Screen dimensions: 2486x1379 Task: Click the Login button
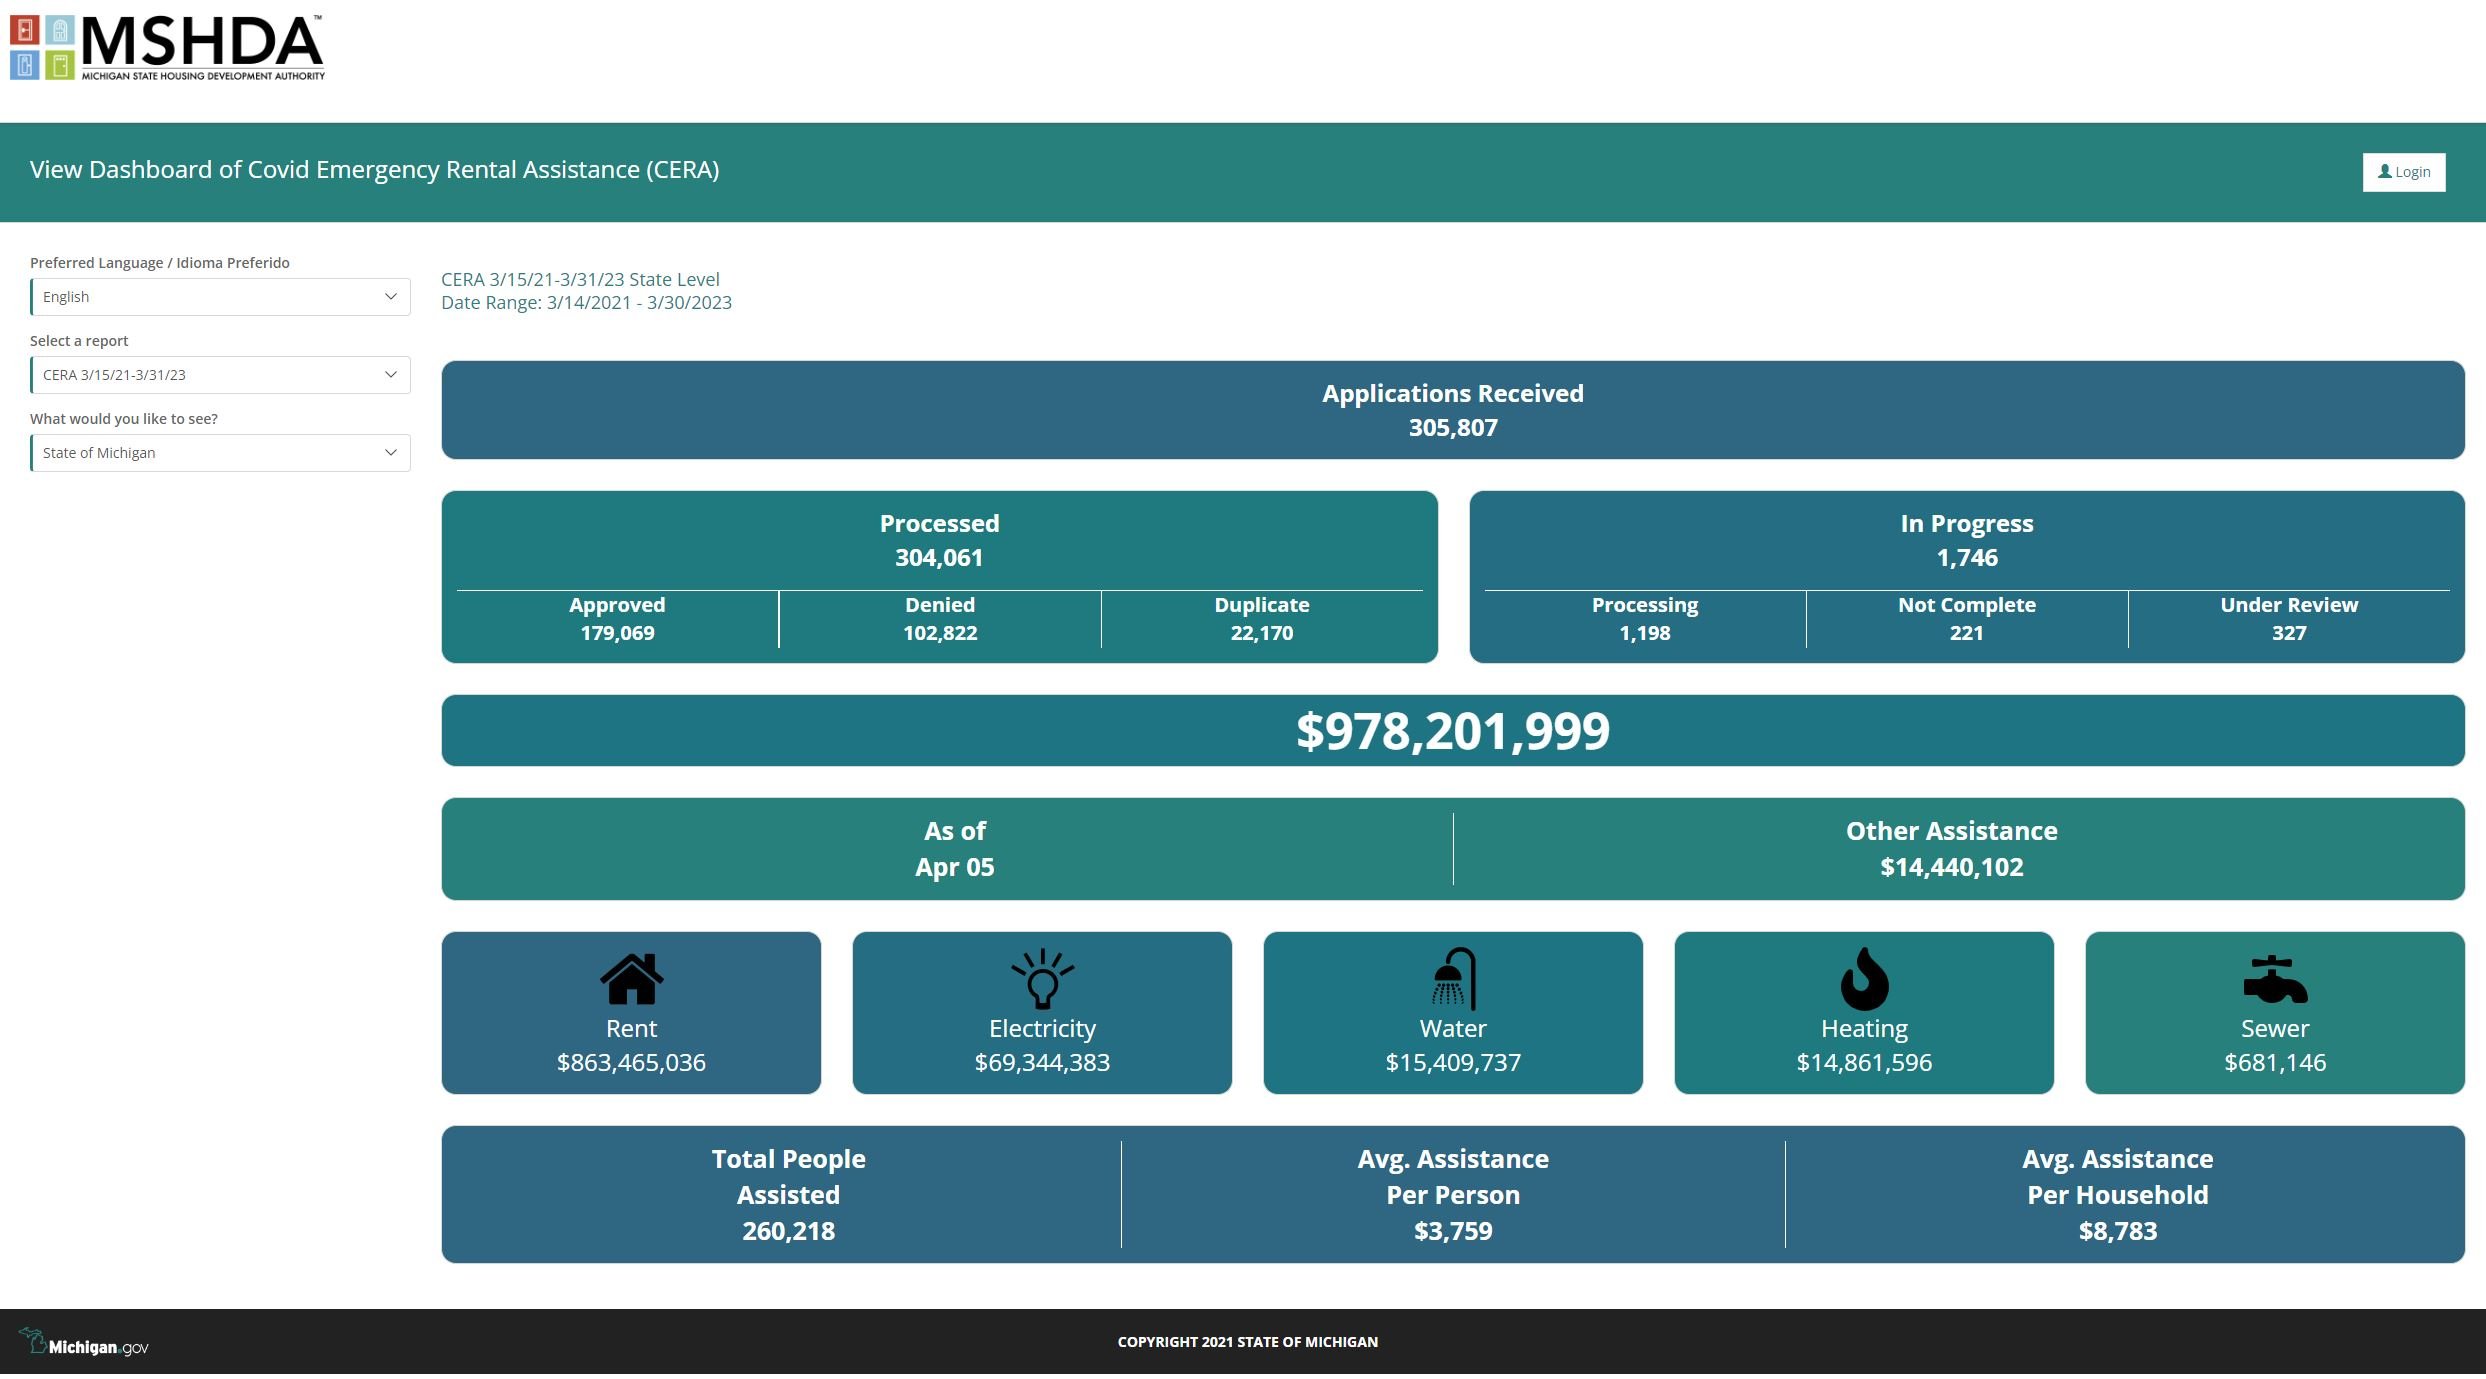(x=2404, y=171)
